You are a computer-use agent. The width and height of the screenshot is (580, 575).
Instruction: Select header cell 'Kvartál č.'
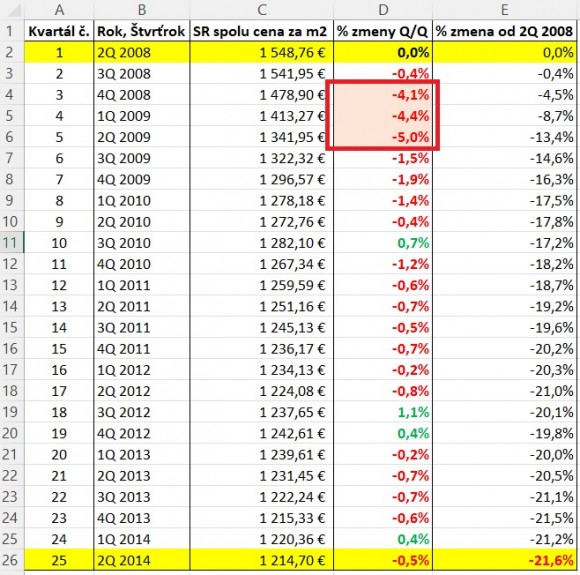coord(59,31)
